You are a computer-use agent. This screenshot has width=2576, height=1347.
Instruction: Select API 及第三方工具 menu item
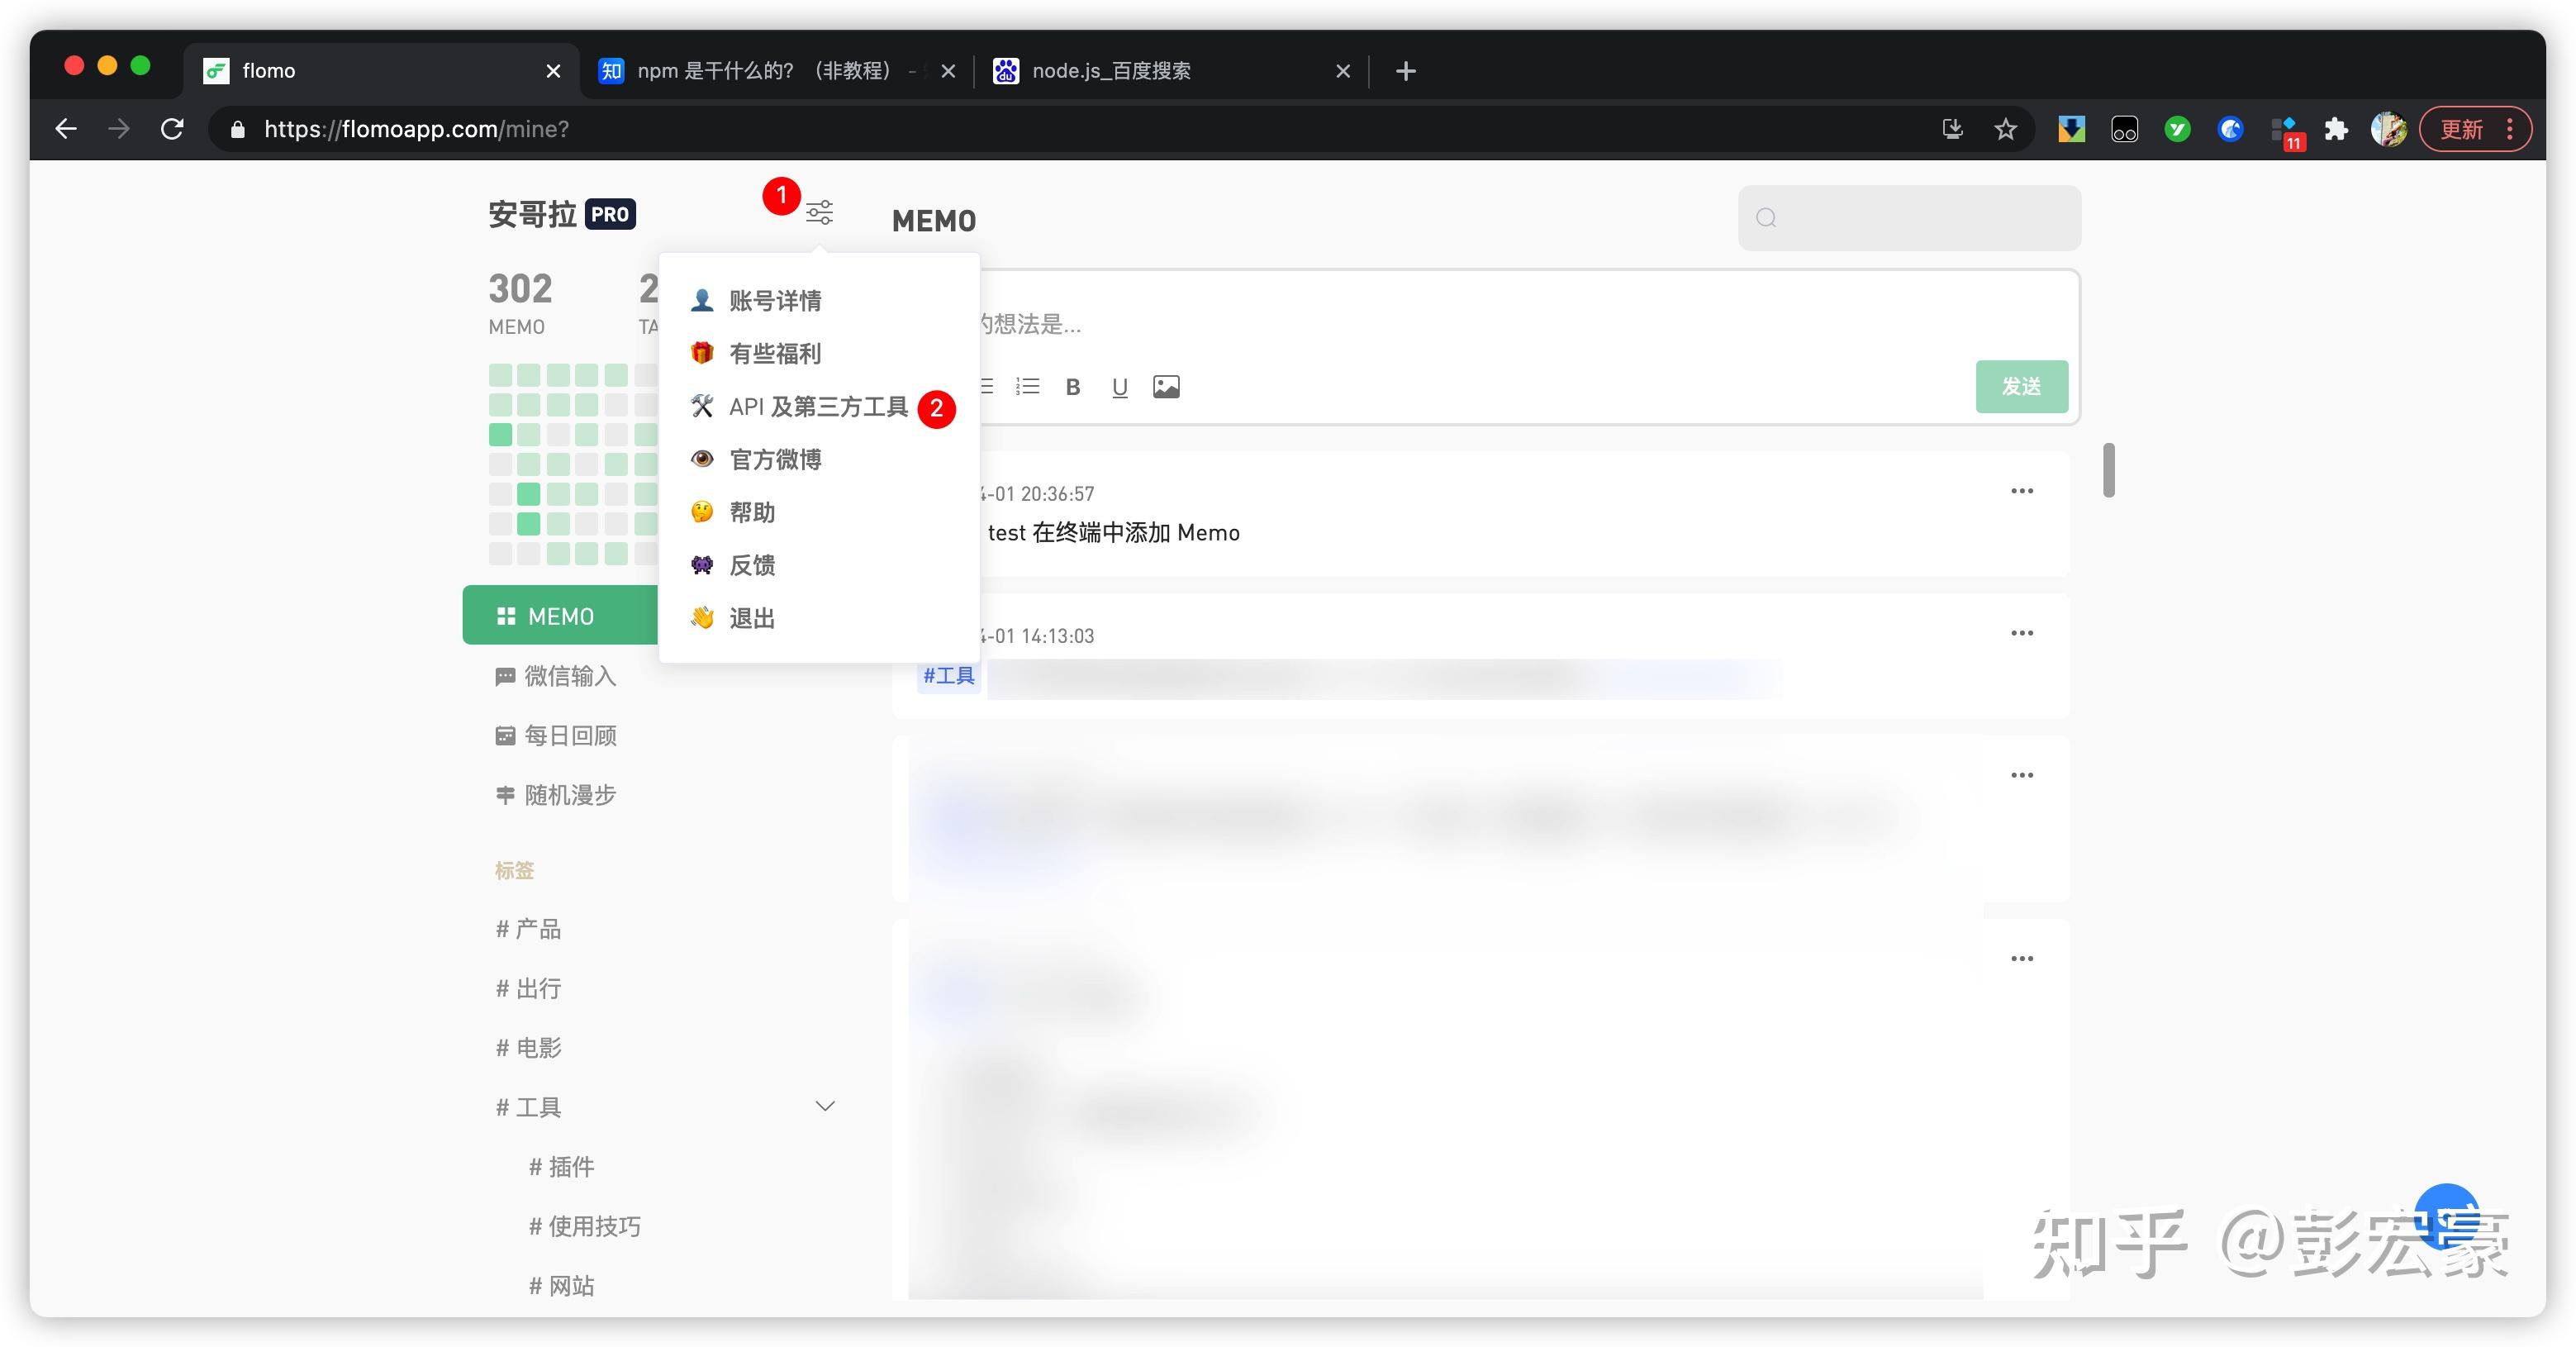pos(817,407)
